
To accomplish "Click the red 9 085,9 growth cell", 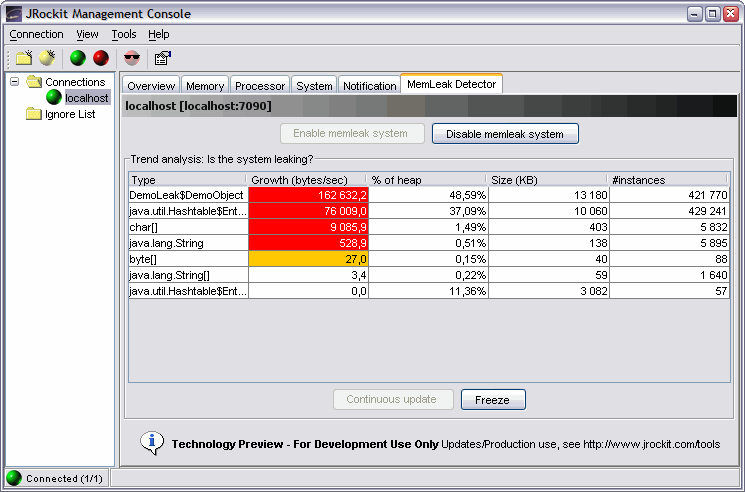I will 308,227.
